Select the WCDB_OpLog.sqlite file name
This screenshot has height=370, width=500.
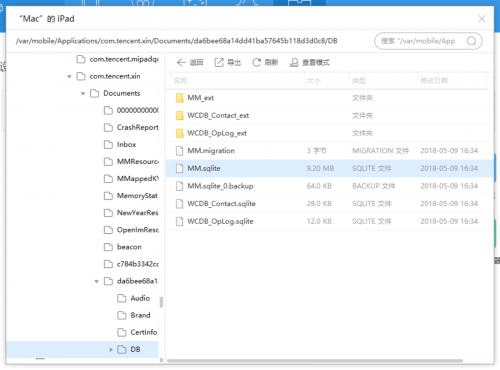coord(220,221)
